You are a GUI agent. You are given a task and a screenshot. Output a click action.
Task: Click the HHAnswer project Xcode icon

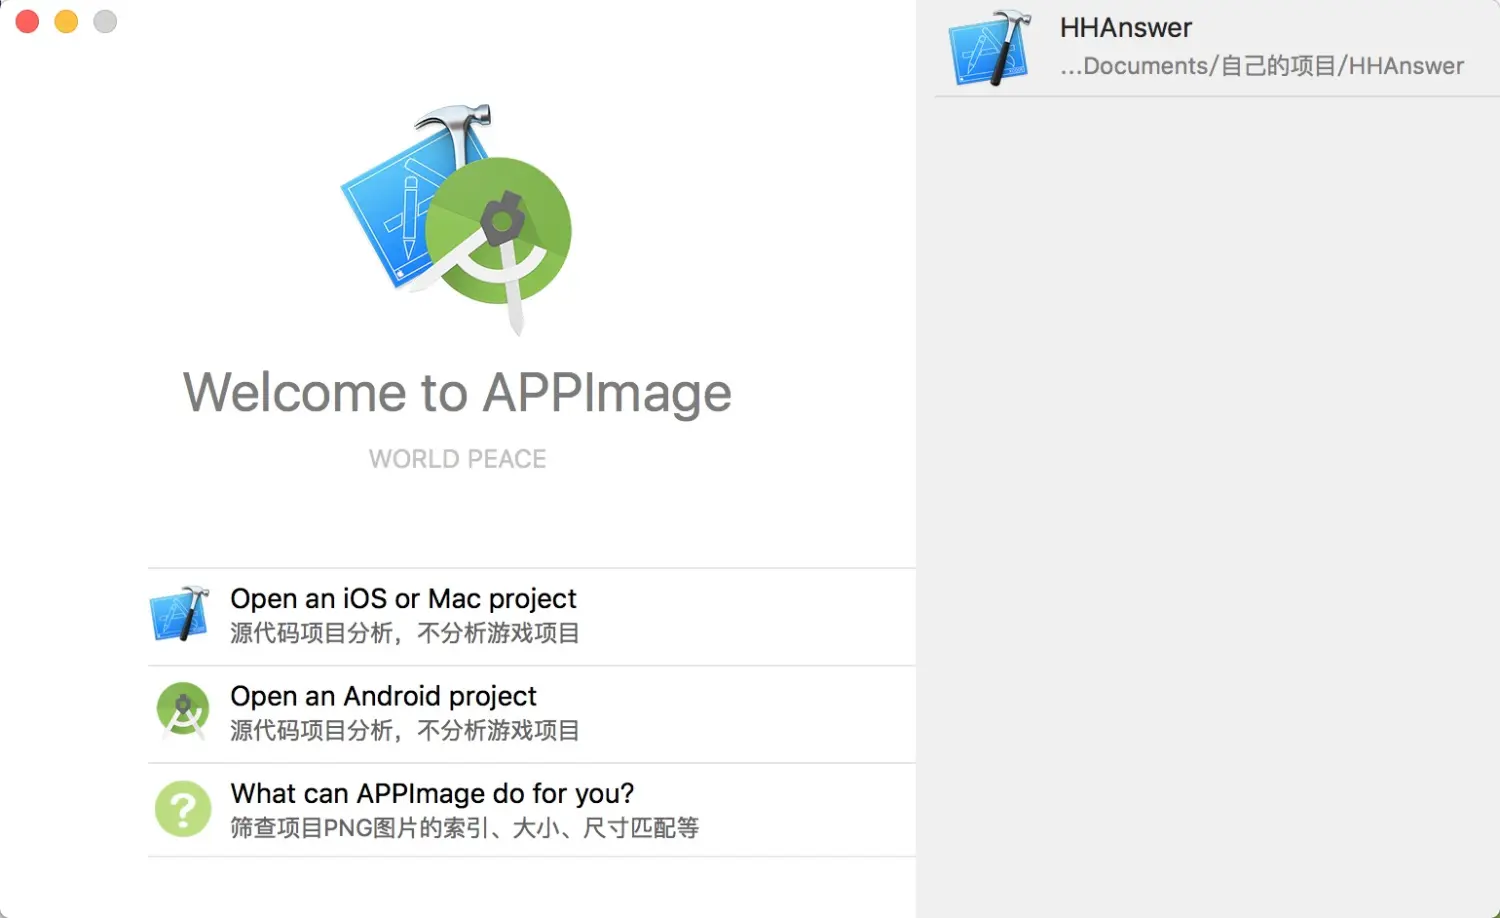click(x=989, y=48)
